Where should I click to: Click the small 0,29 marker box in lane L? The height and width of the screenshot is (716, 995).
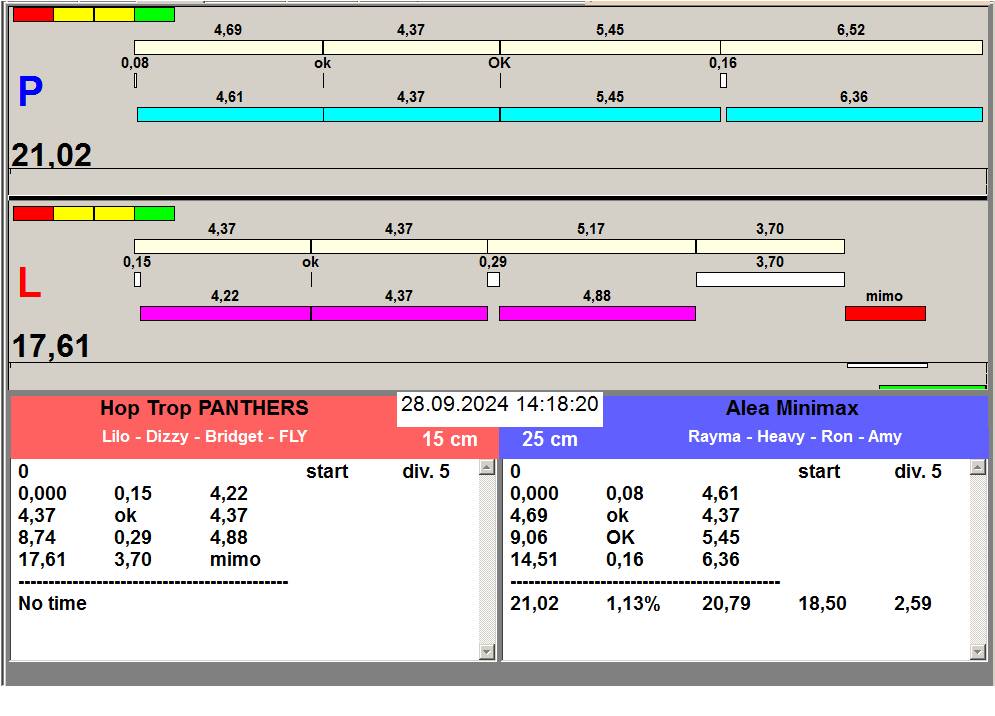point(493,280)
